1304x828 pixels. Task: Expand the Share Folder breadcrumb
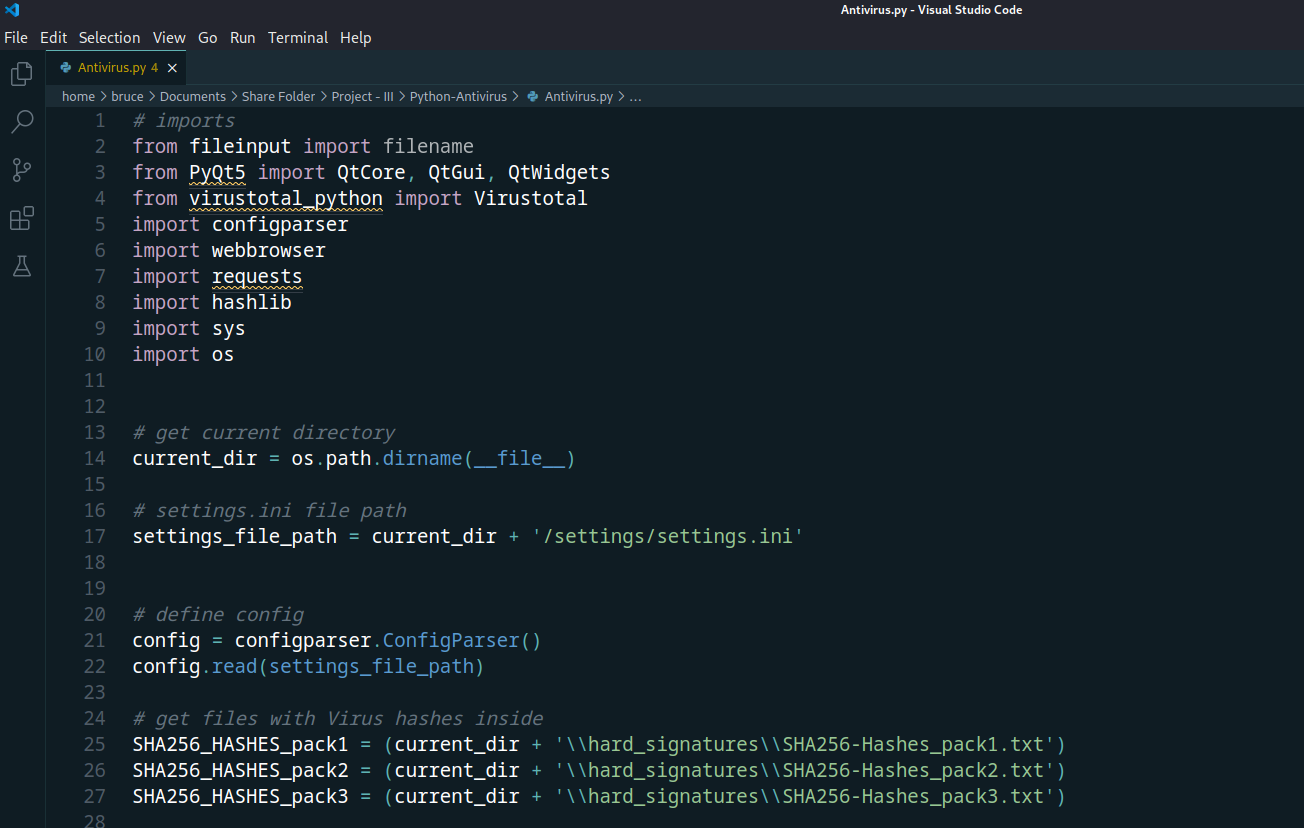pos(278,96)
